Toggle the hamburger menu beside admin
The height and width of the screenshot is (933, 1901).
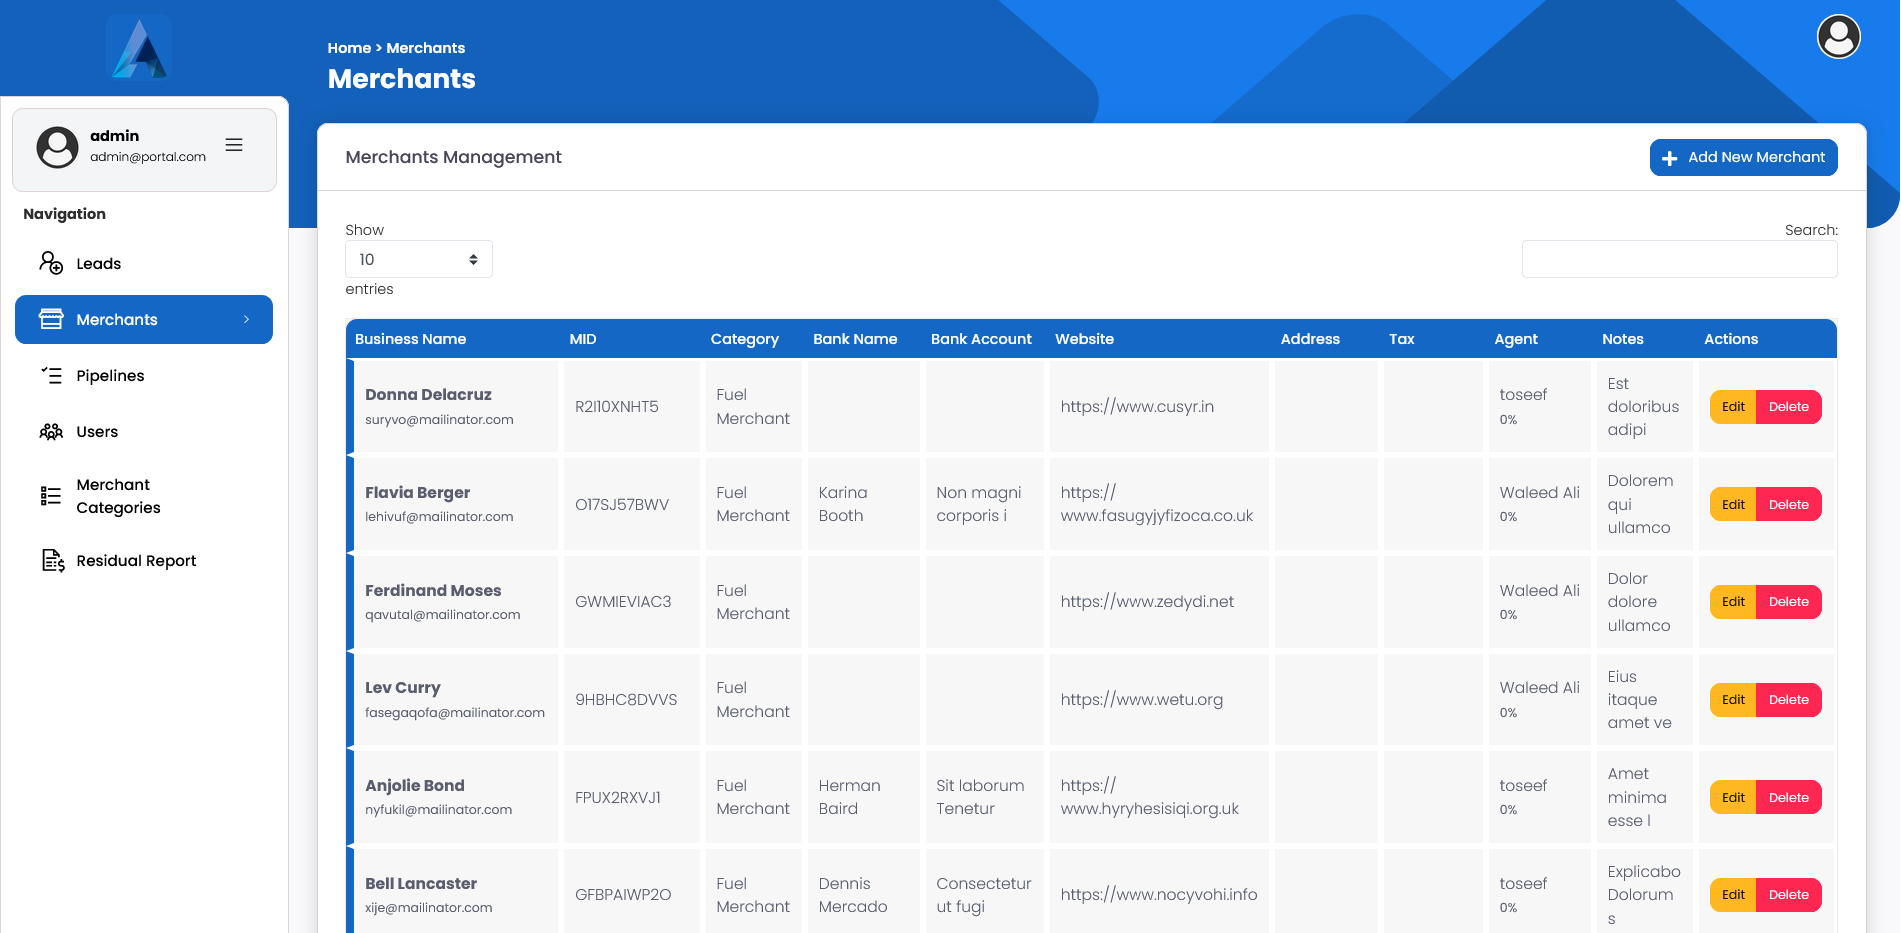point(234,145)
